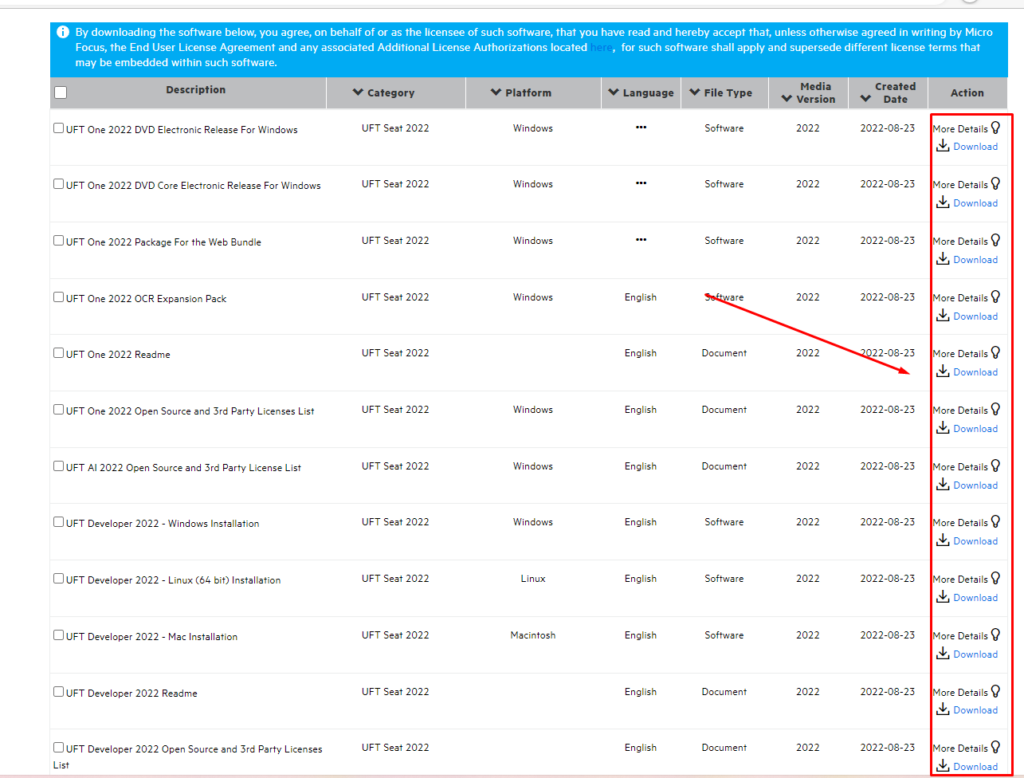Open the Media Version column dropdown
Image resolution: width=1024 pixels, height=778 pixels.
[x=787, y=99]
